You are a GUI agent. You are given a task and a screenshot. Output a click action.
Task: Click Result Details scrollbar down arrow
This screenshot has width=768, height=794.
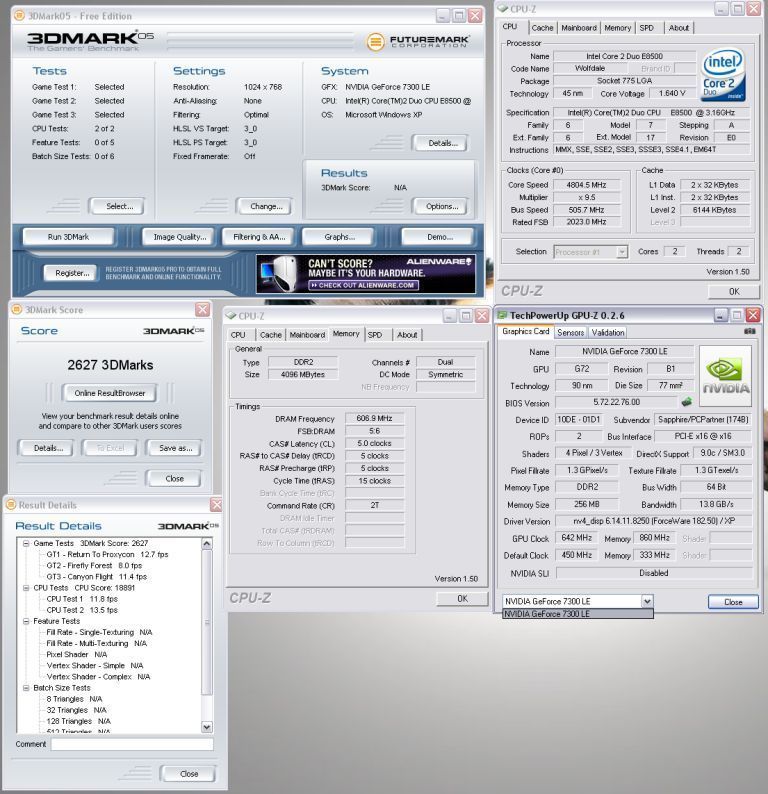[x=207, y=727]
